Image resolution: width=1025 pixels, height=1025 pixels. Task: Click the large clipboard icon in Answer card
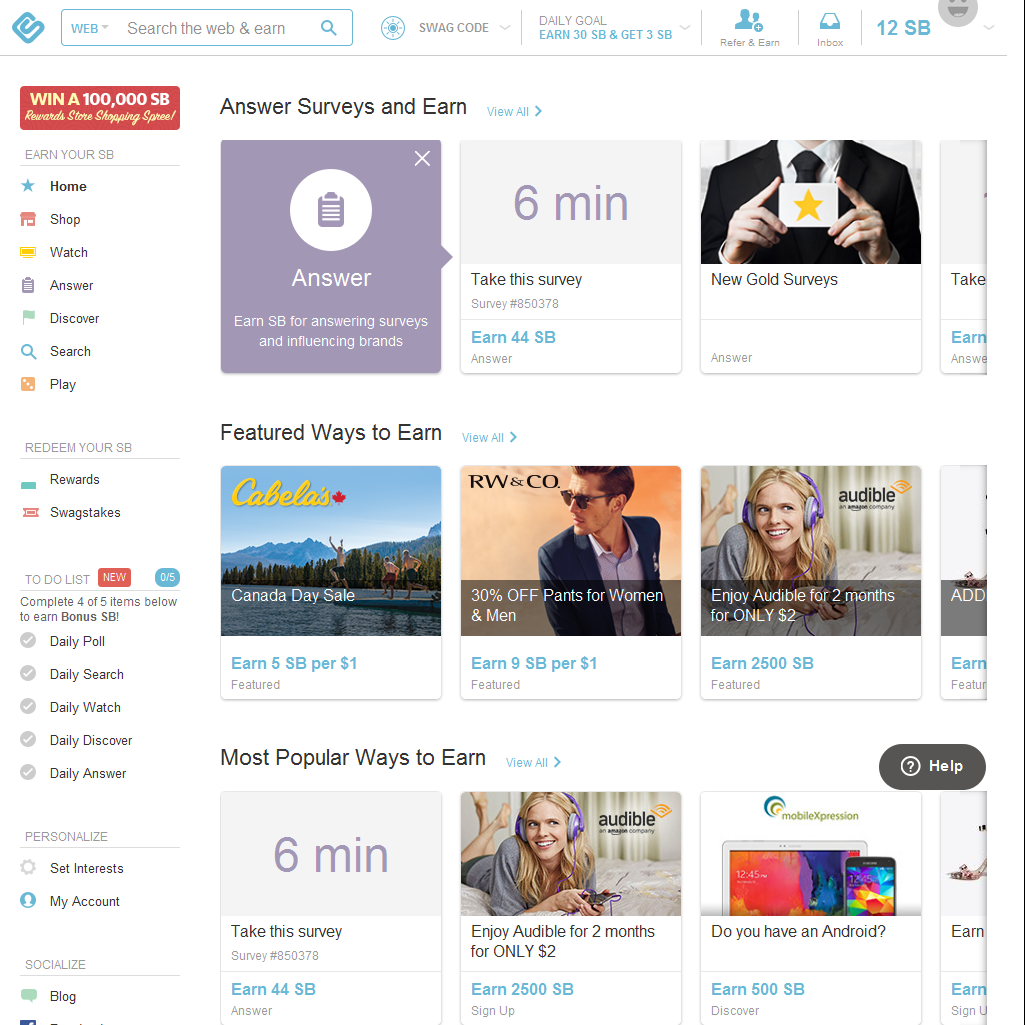[x=331, y=210]
